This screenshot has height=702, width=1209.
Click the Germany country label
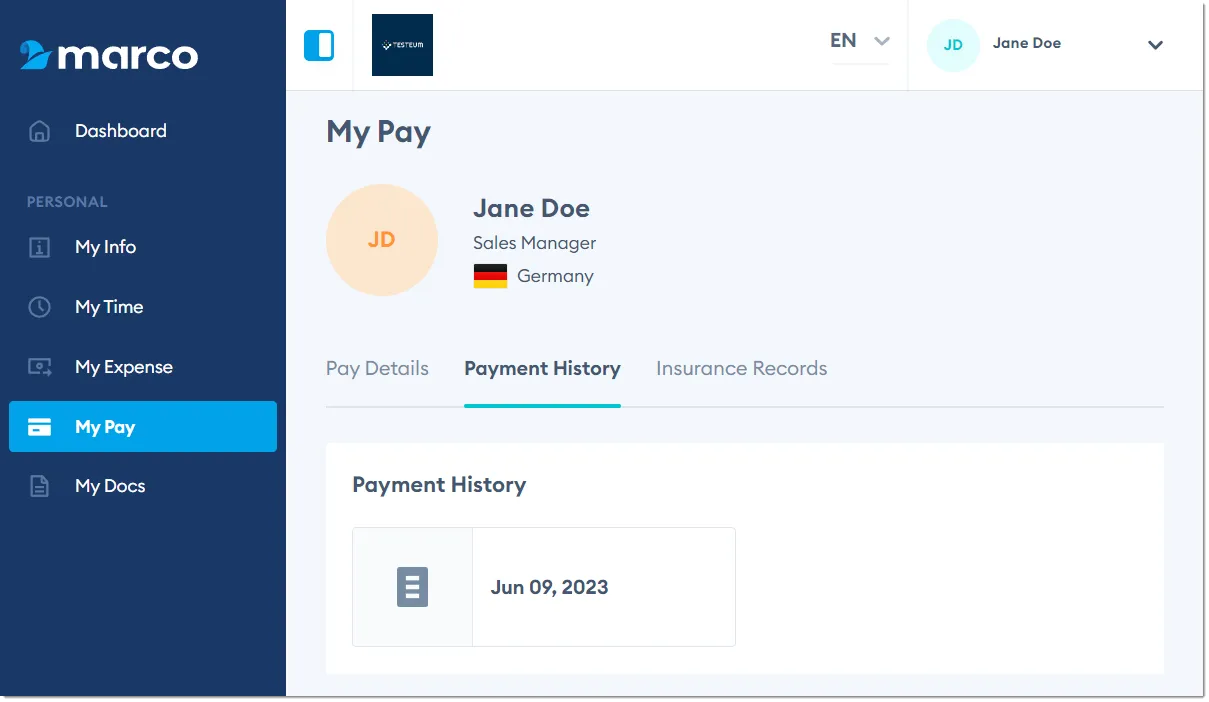(555, 276)
